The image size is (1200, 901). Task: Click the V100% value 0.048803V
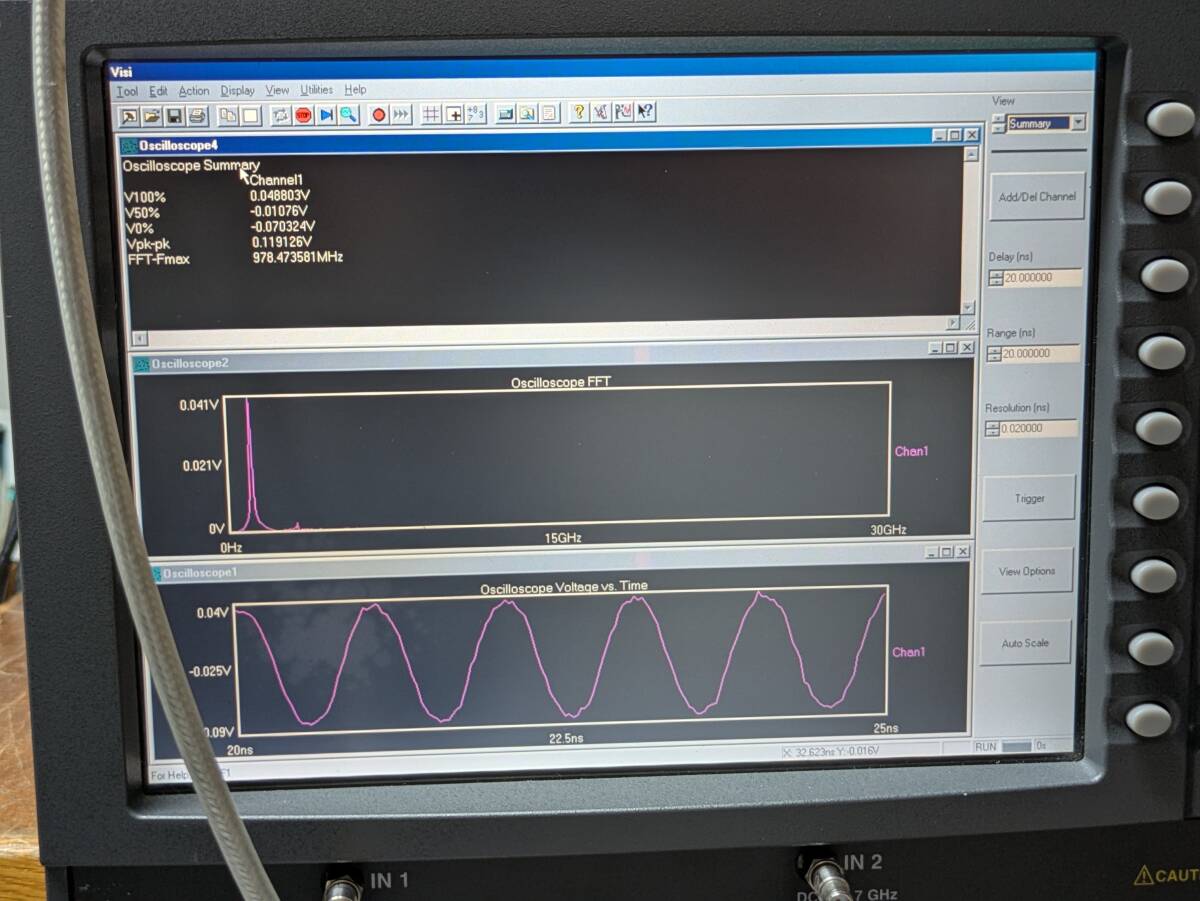click(281, 196)
